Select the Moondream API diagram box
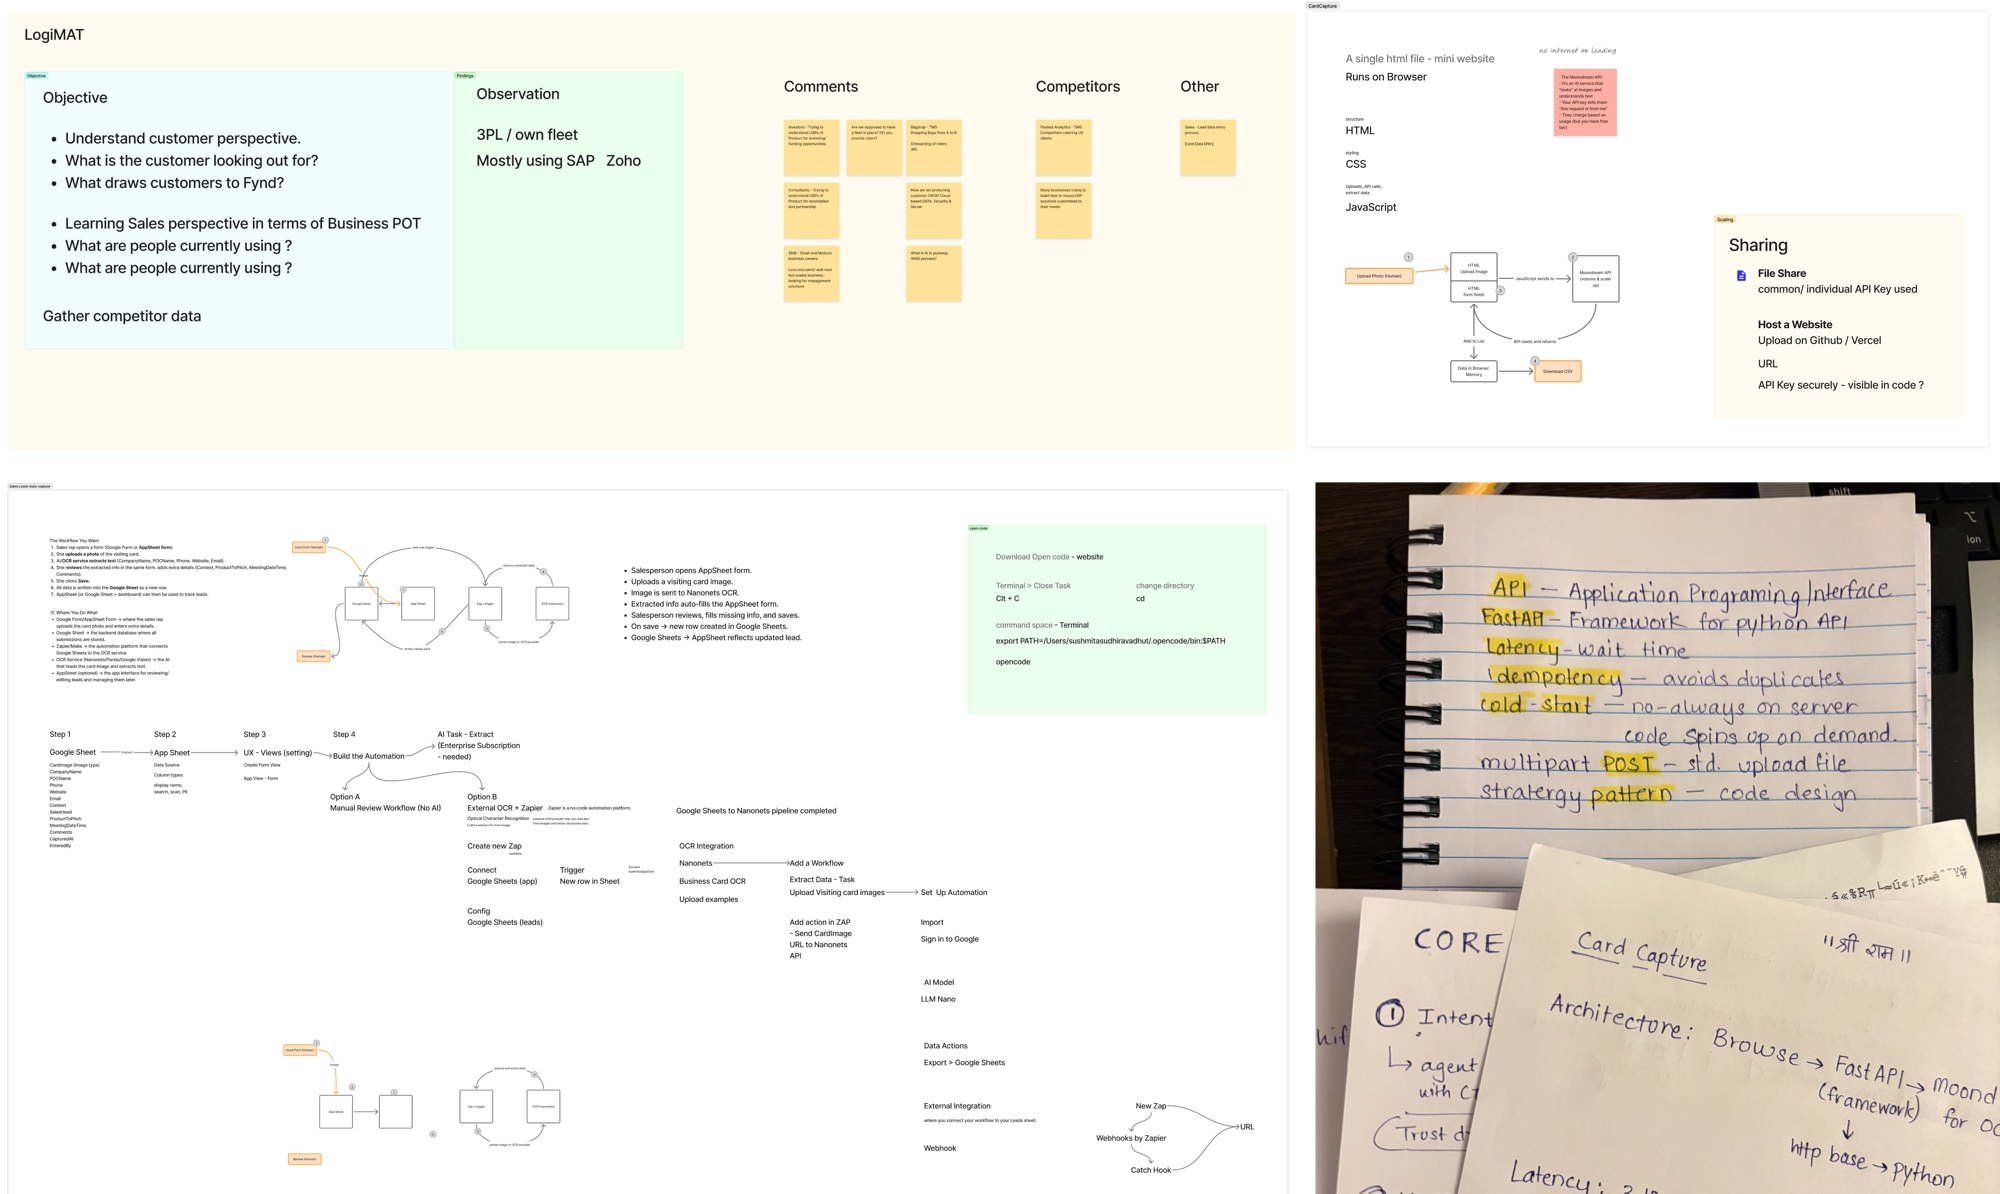2000x1194 pixels. point(1595,278)
